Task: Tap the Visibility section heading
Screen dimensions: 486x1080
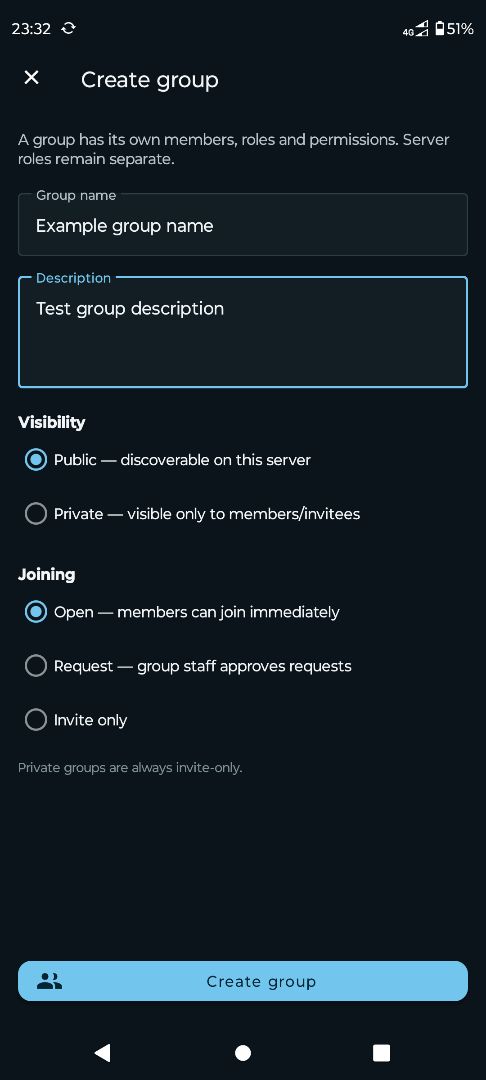Action: [52, 422]
